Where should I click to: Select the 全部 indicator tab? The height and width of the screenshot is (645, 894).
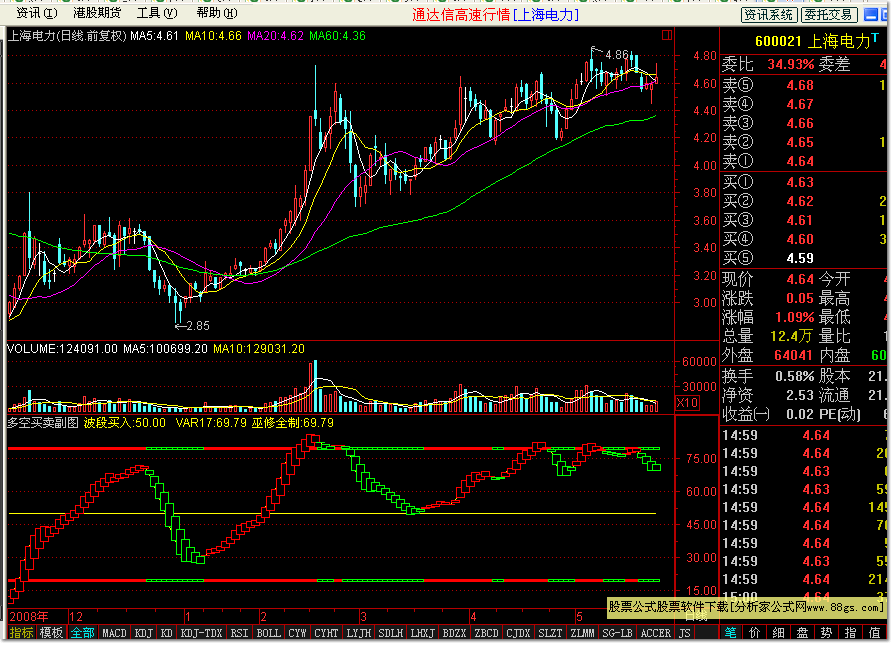83,633
